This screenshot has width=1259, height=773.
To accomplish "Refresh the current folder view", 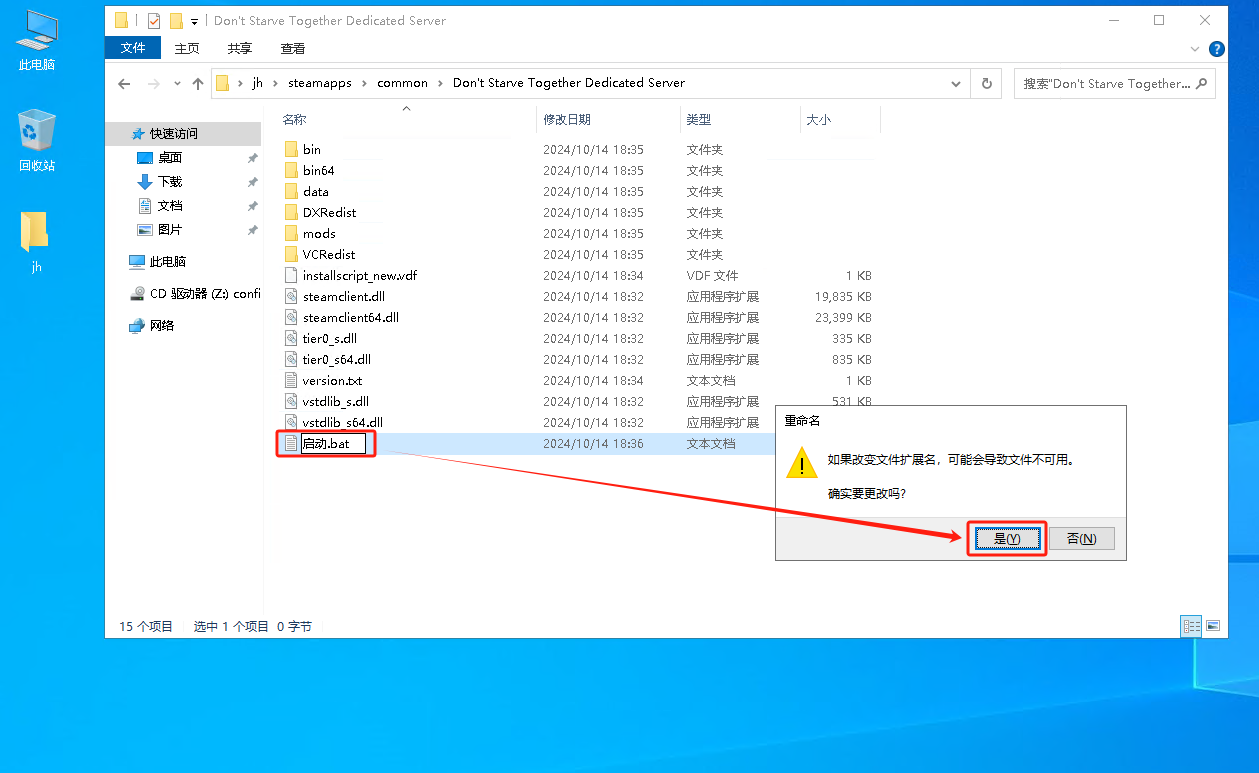I will [987, 83].
